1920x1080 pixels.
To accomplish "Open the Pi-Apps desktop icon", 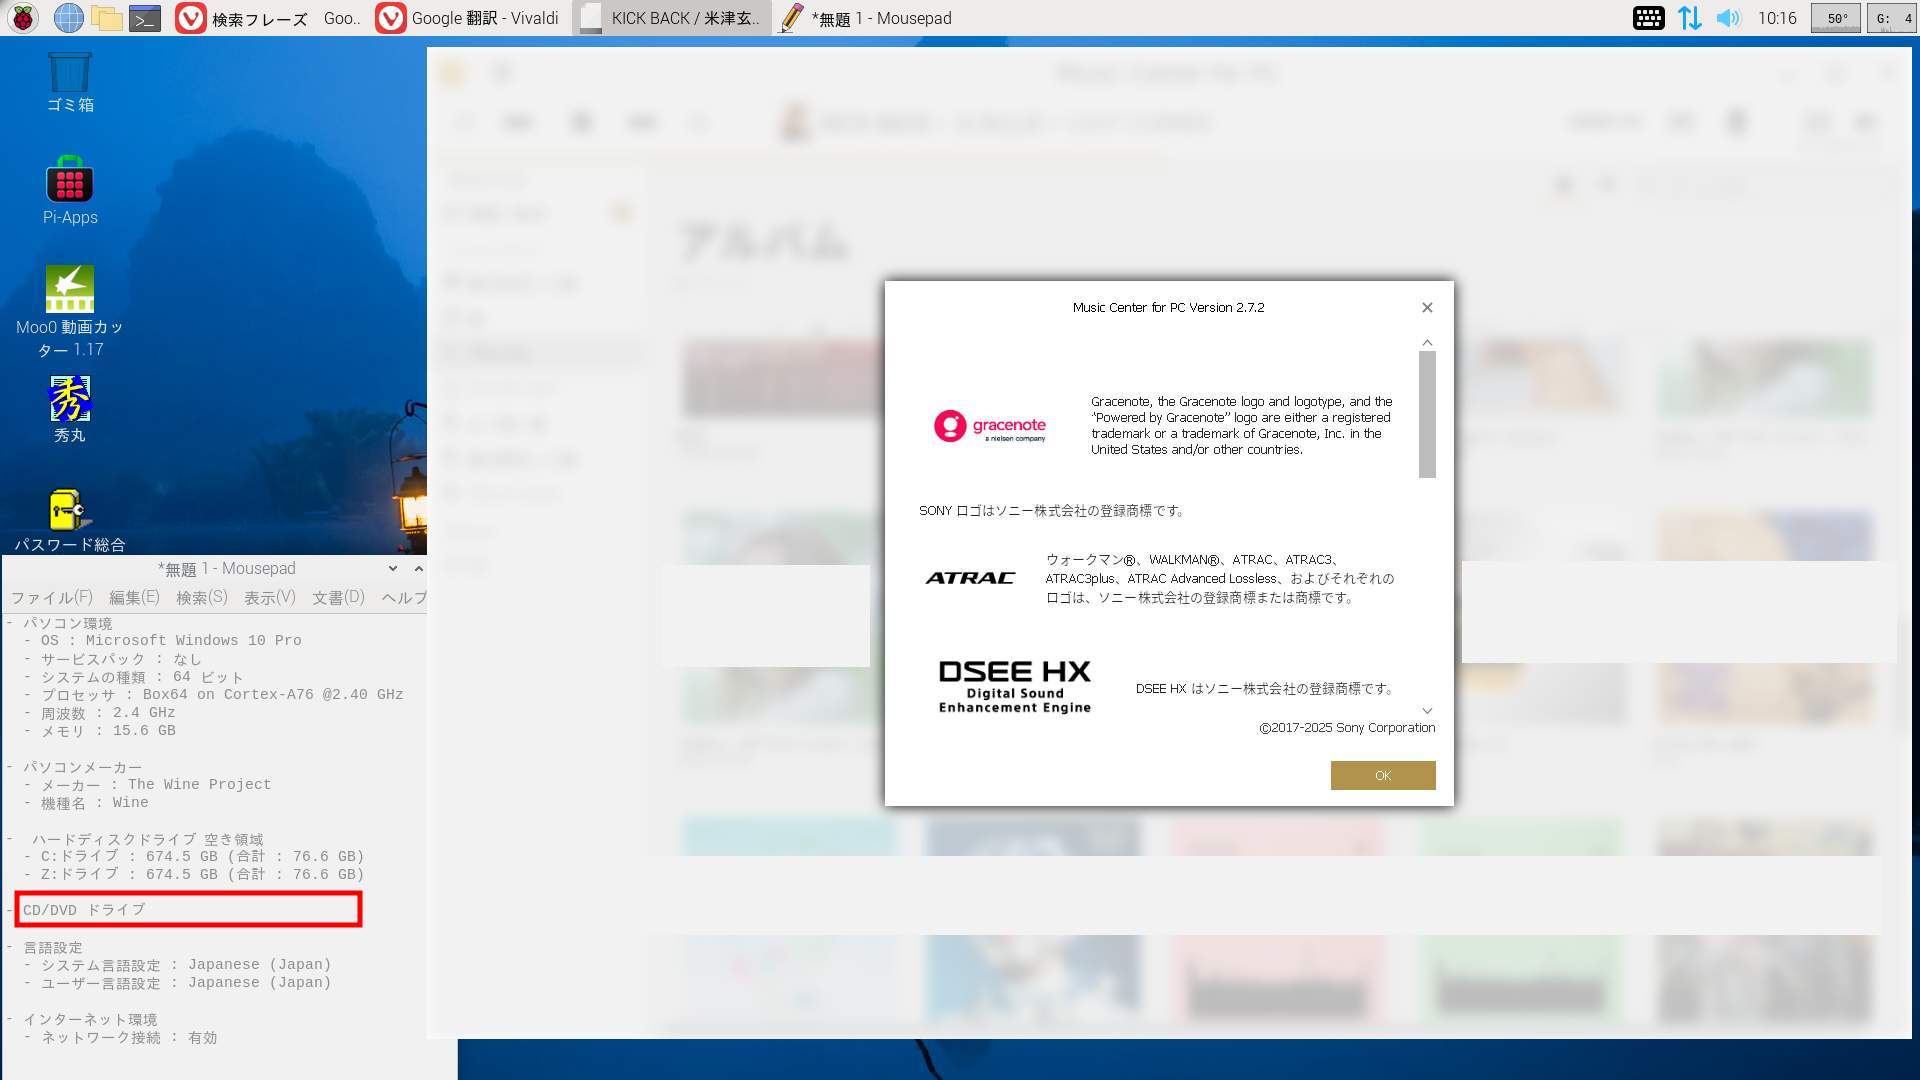I will point(70,182).
